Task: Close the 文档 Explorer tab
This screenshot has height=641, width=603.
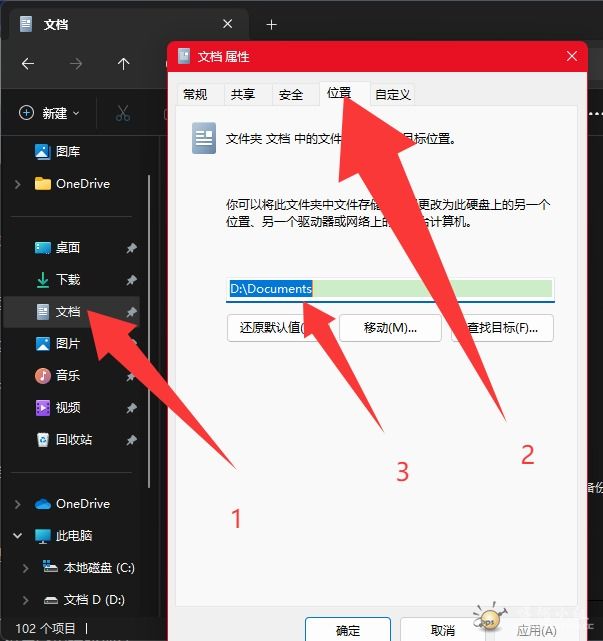Action: pos(227,24)
